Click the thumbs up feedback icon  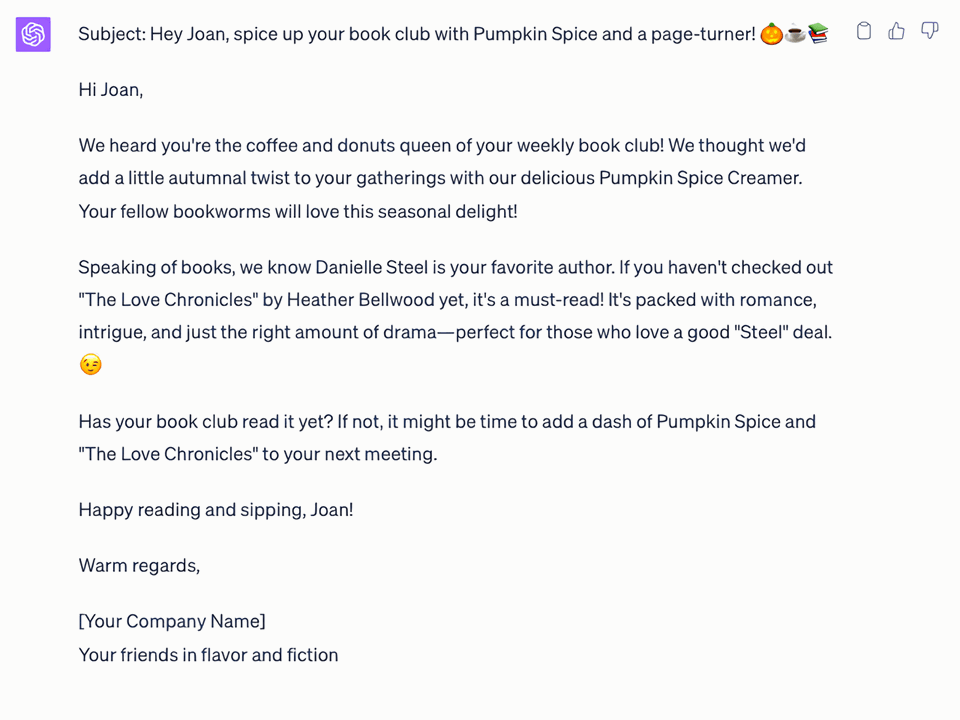(x=896, y=31)
